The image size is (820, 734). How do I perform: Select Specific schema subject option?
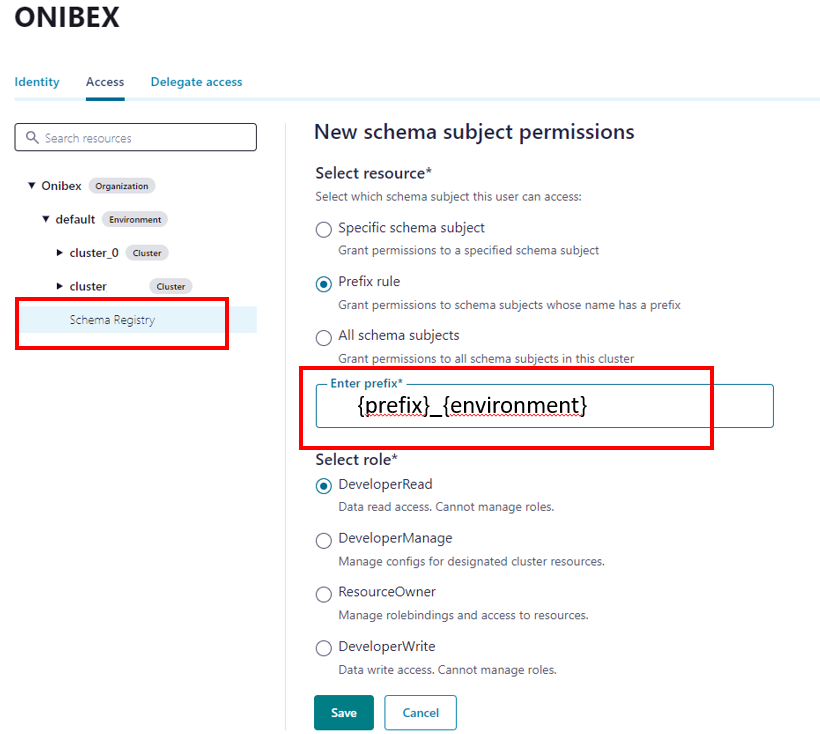[x=324, y=229]
